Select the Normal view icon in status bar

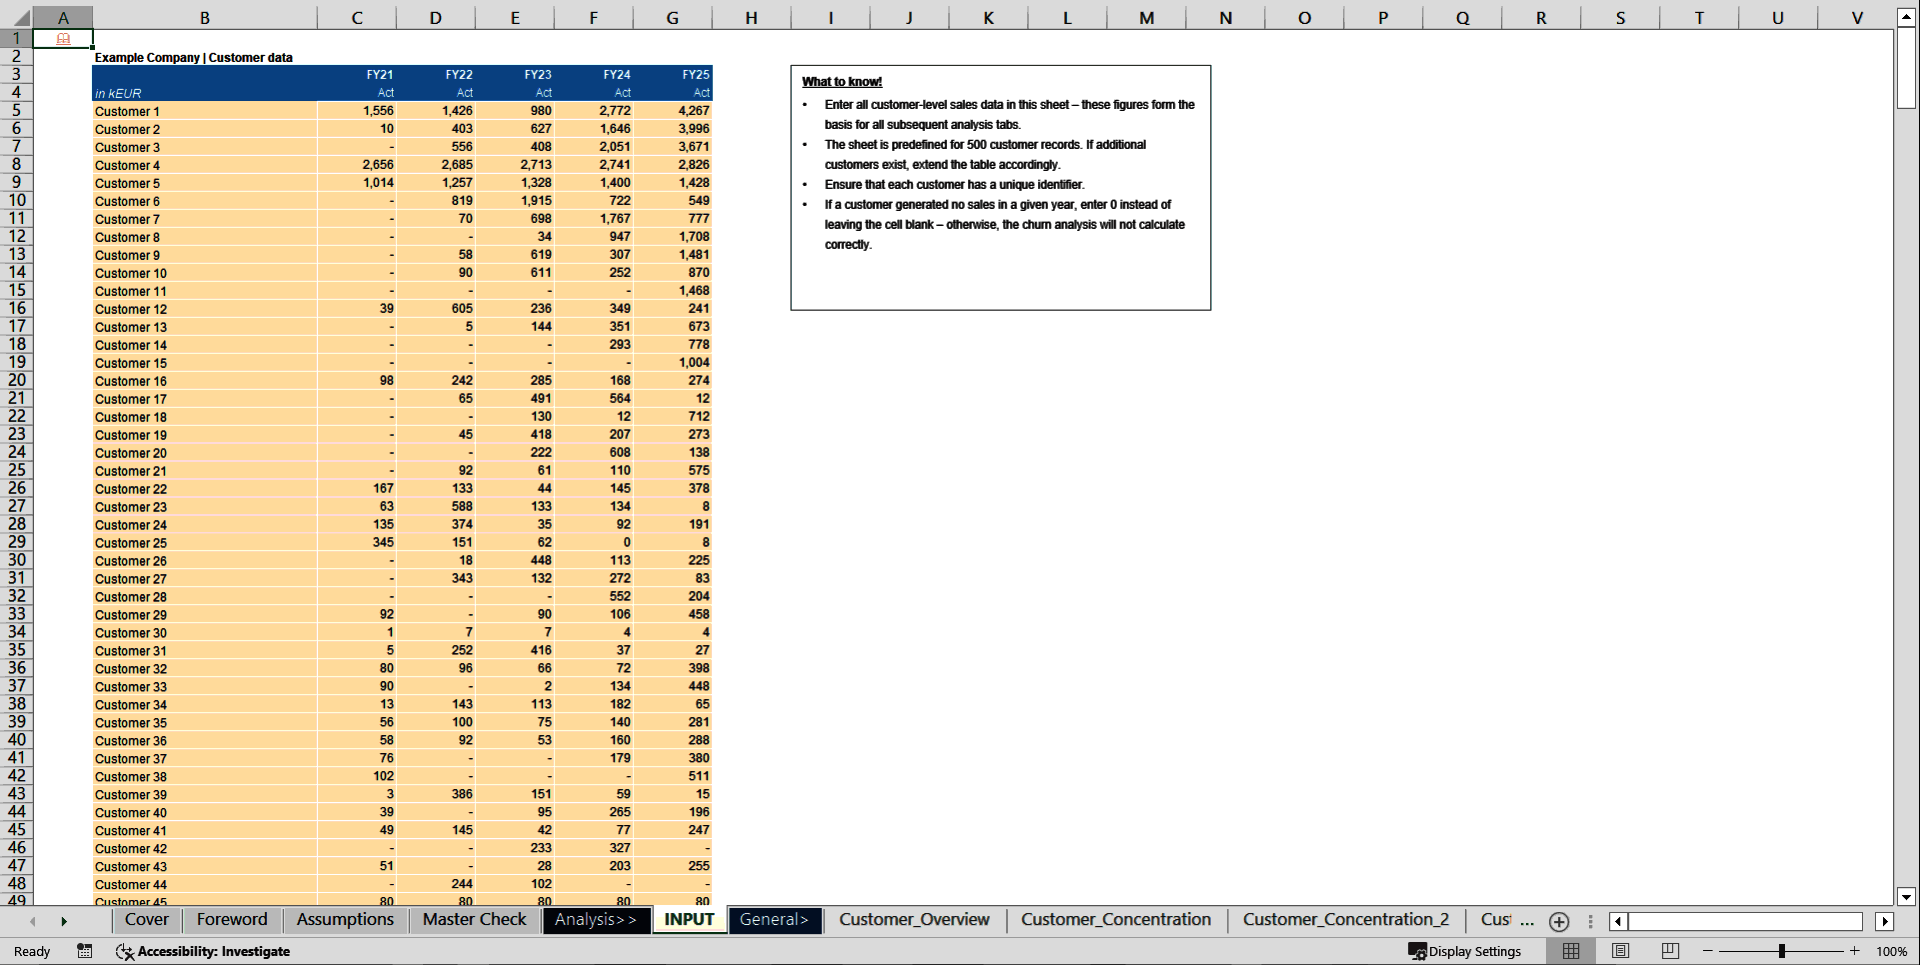click(x=1570, y=951)
